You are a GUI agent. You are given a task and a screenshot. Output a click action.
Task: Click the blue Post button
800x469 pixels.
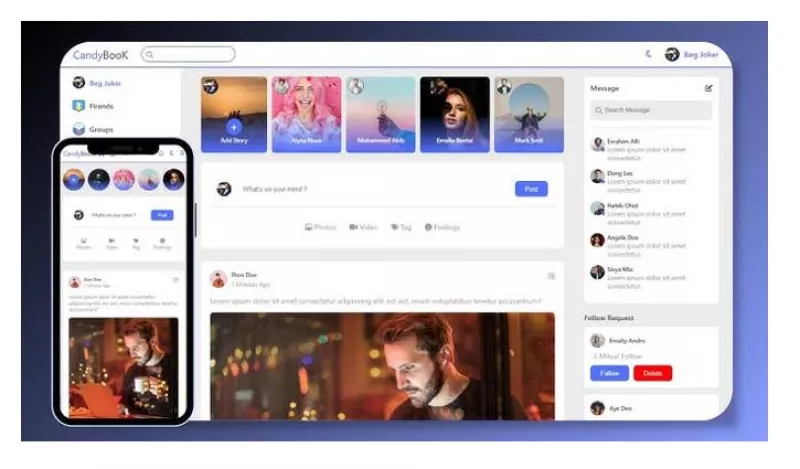point(531,189)
